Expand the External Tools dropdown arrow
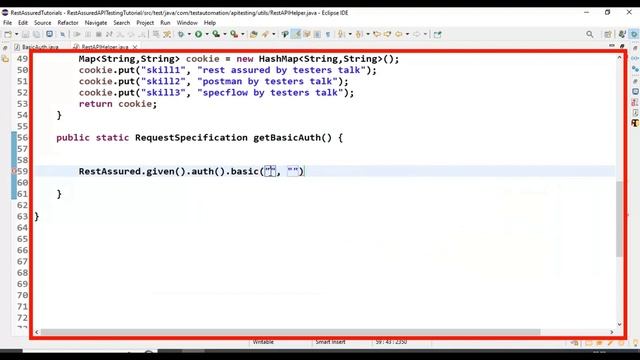This screenshot has width=640, height=360. coord(243,34)
